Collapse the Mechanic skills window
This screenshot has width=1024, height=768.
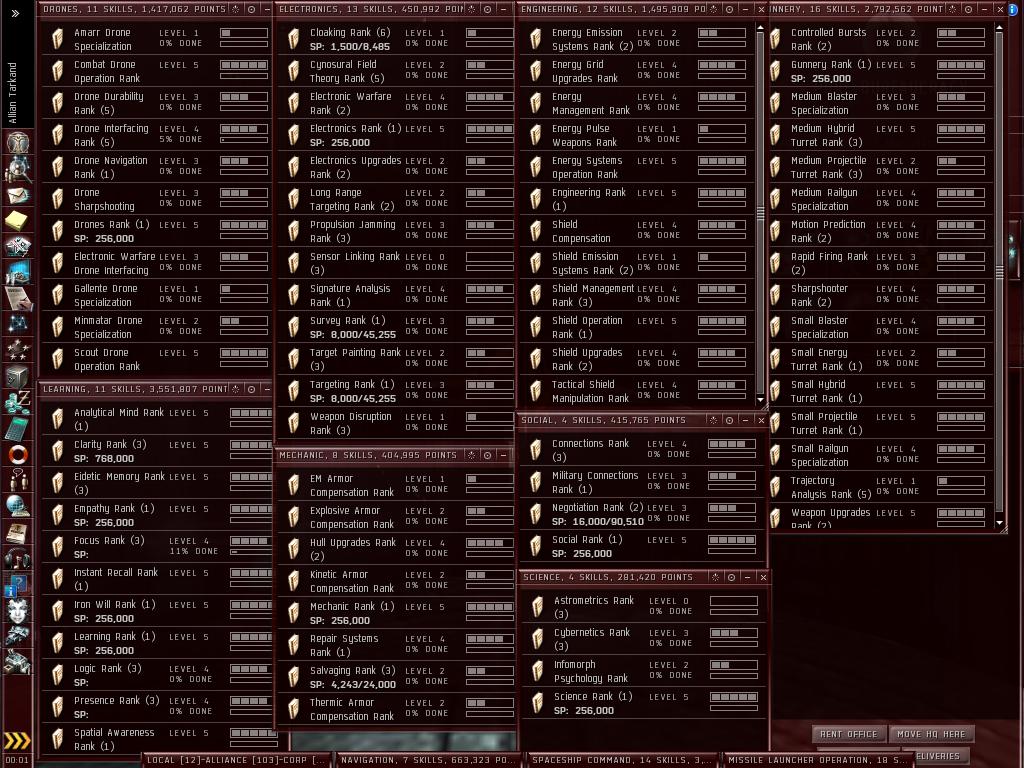coord(503,455)
